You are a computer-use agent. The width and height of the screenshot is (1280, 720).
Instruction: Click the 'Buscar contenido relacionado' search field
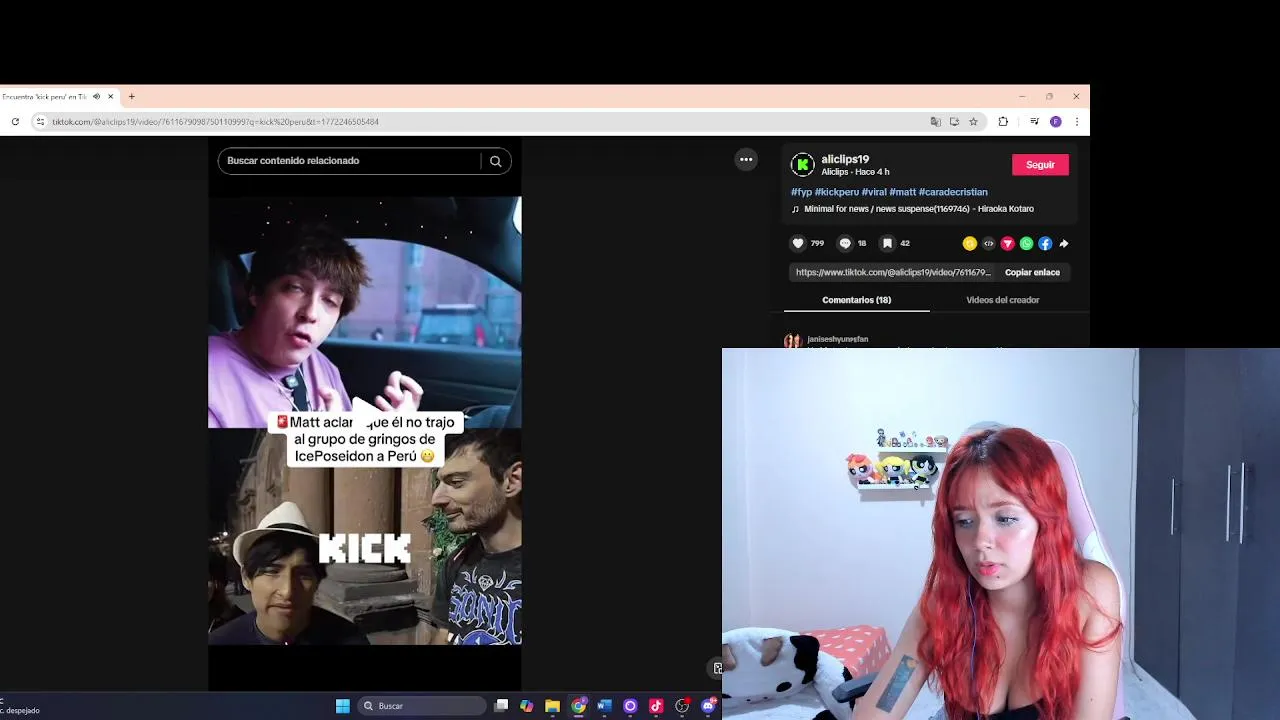(350, 161)
